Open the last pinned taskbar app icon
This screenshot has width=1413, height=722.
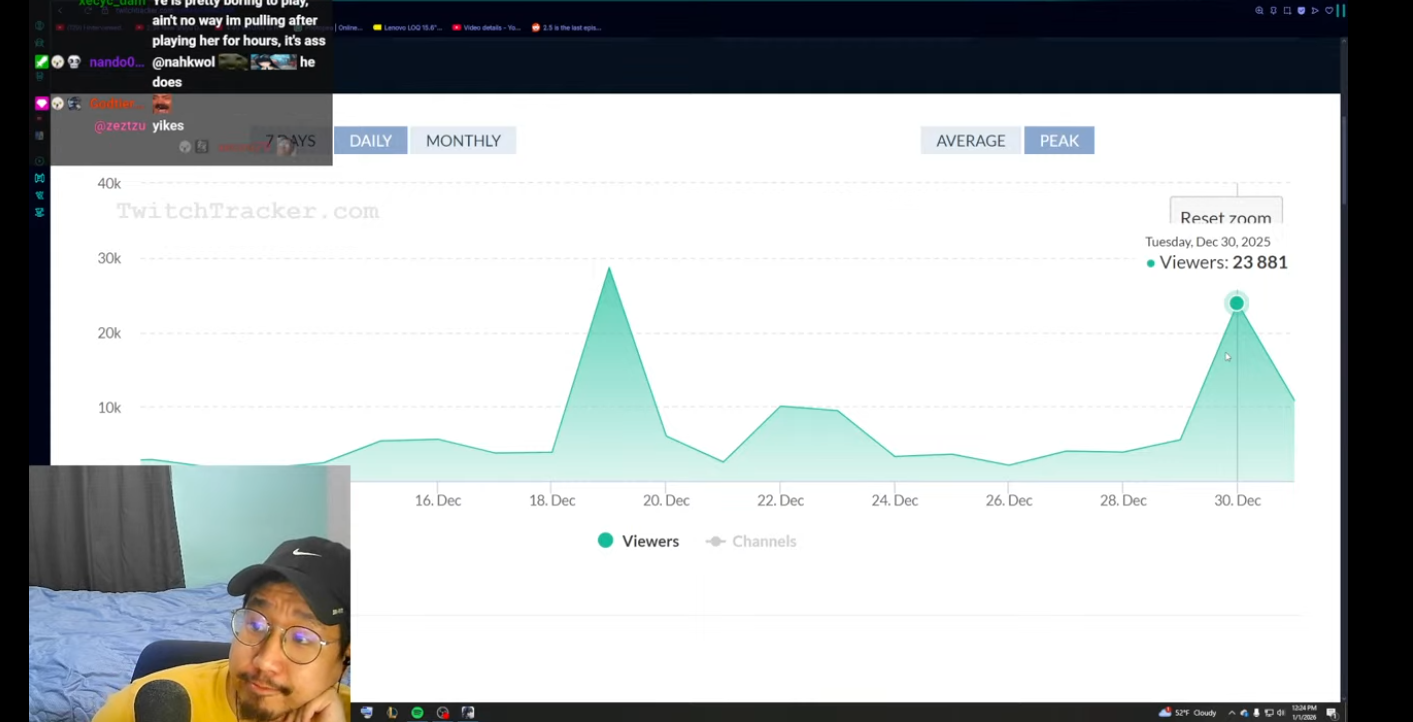point(468,713)
